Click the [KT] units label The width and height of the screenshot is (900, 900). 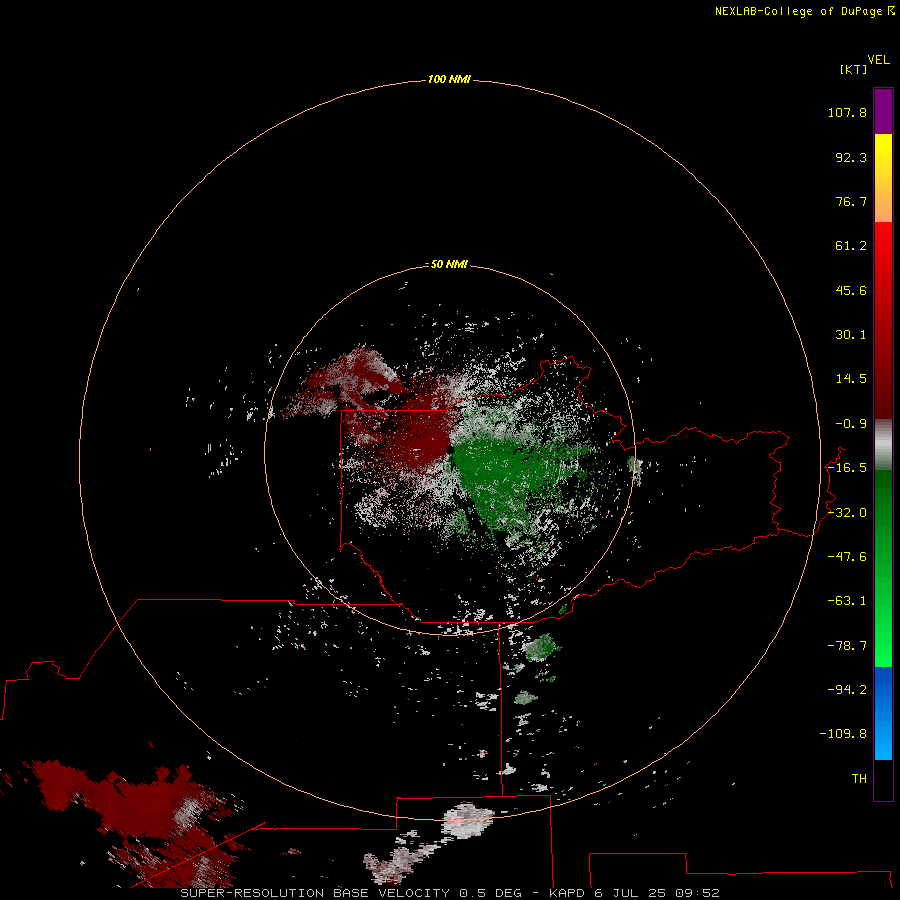click(854, 69)
